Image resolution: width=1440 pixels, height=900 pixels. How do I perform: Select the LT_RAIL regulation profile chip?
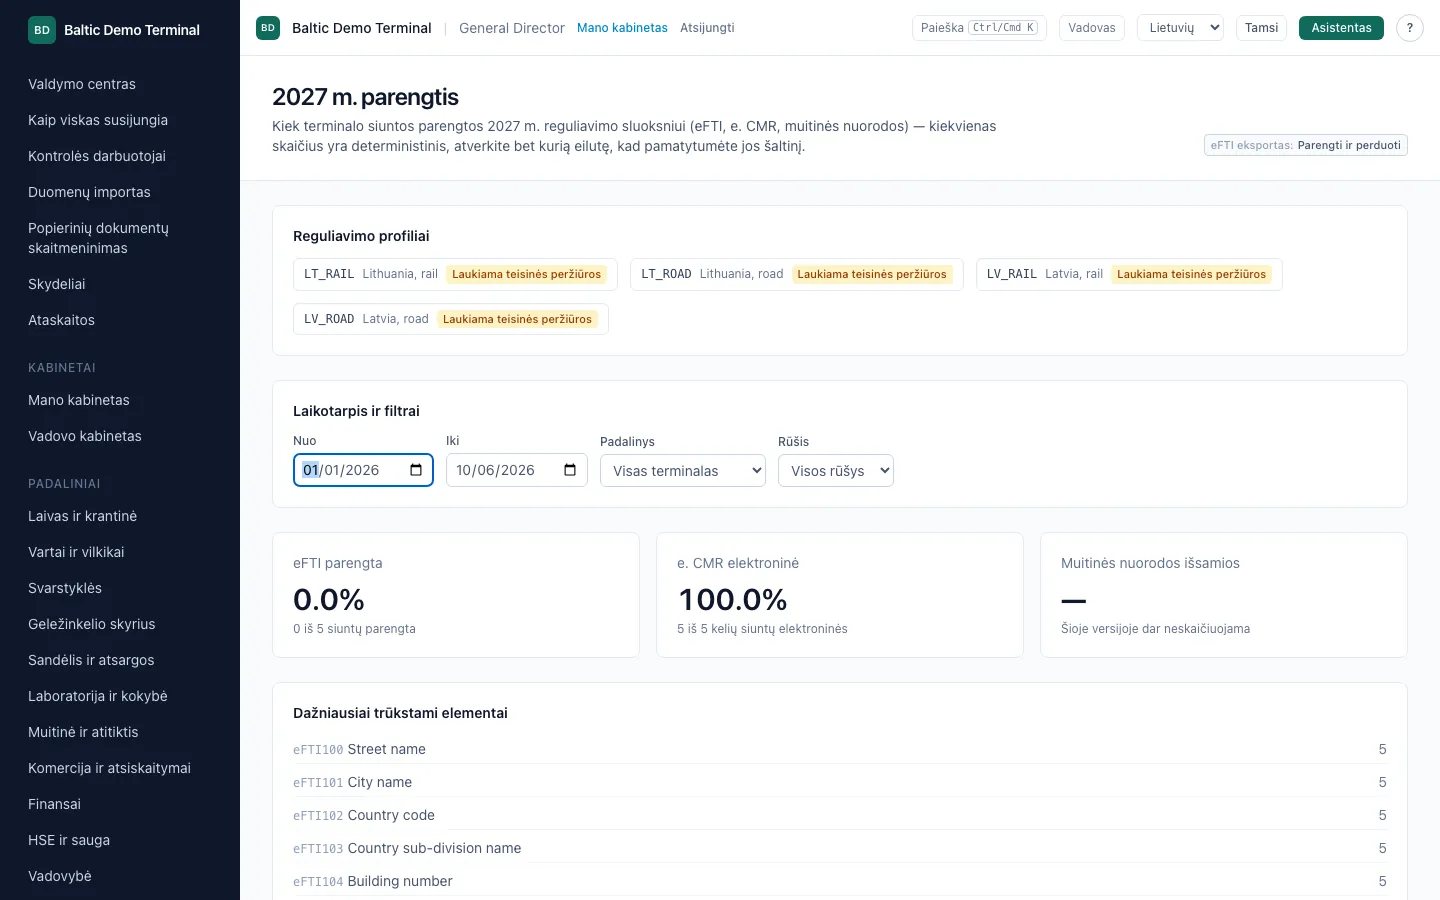click(455, 274)
